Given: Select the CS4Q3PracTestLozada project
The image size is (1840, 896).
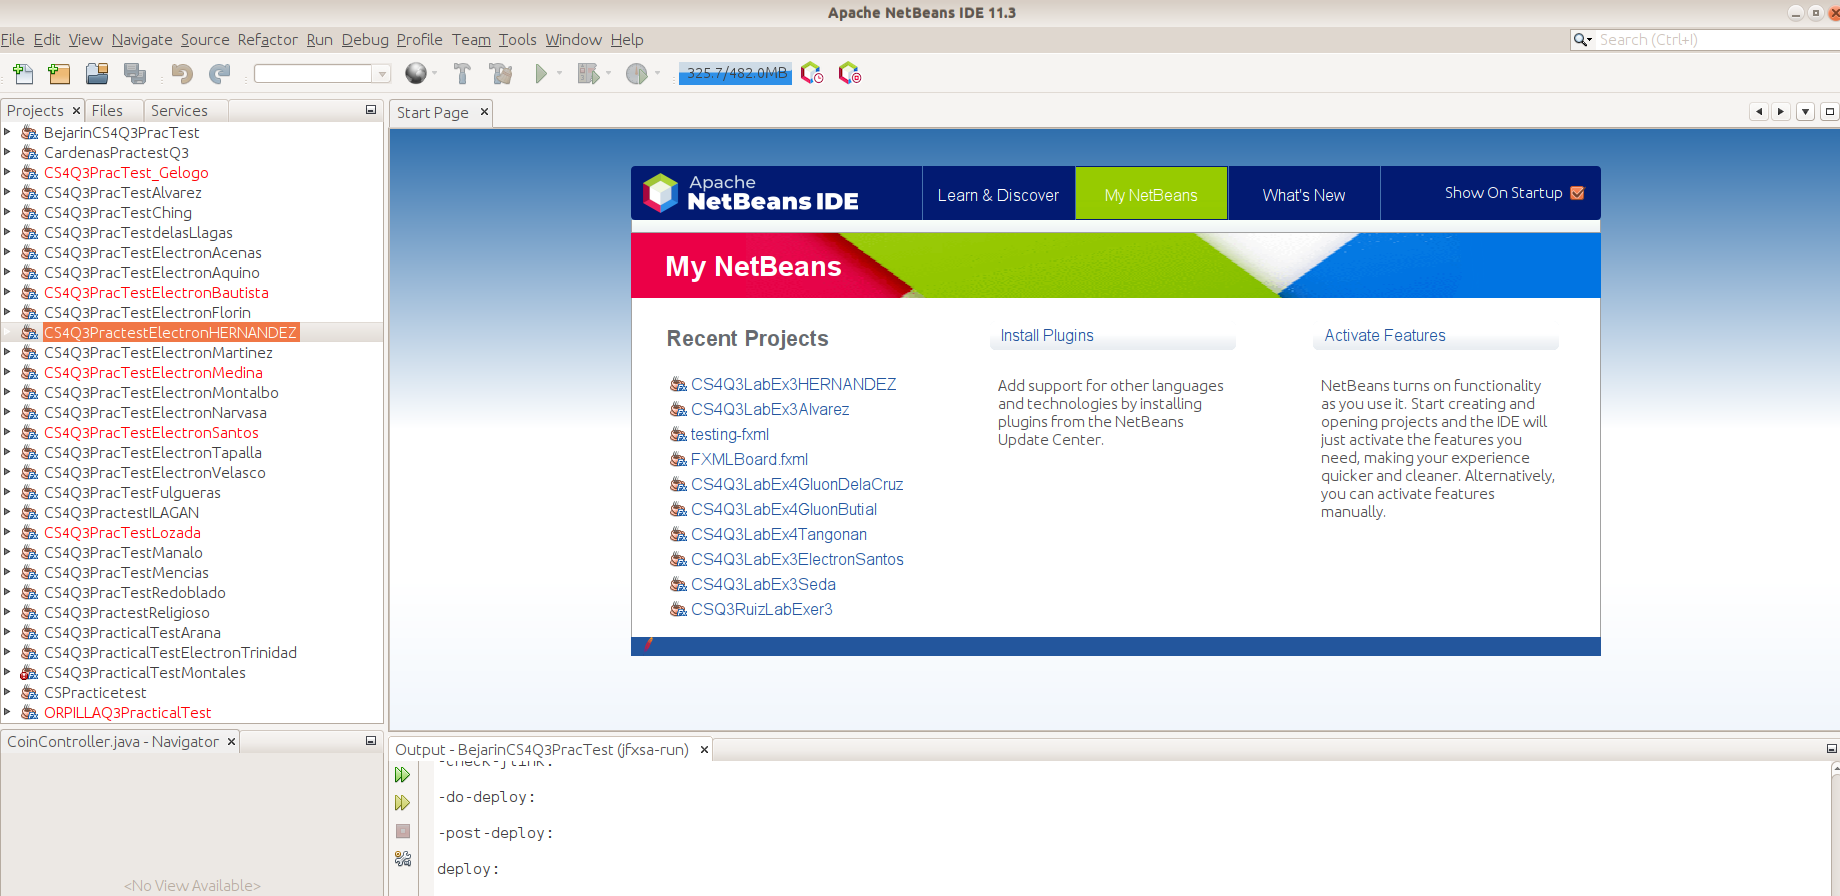Looking at the screenshot, I should point(122,532).
